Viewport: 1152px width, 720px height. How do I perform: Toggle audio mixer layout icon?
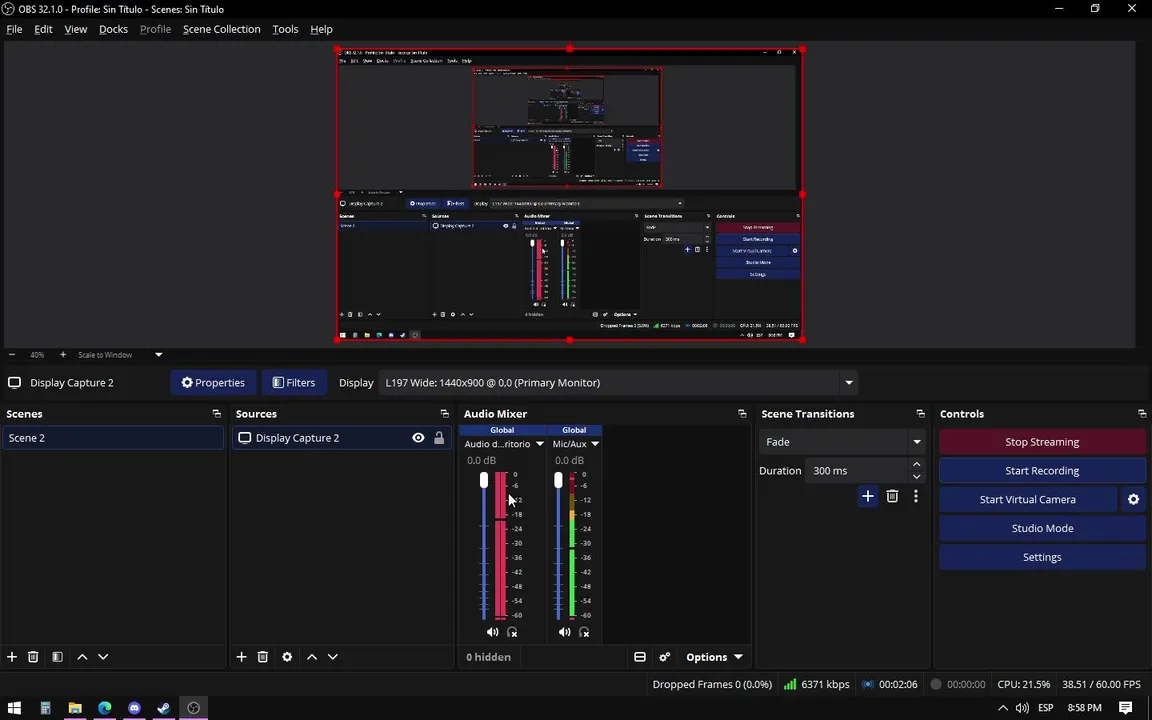pos(640,657)
